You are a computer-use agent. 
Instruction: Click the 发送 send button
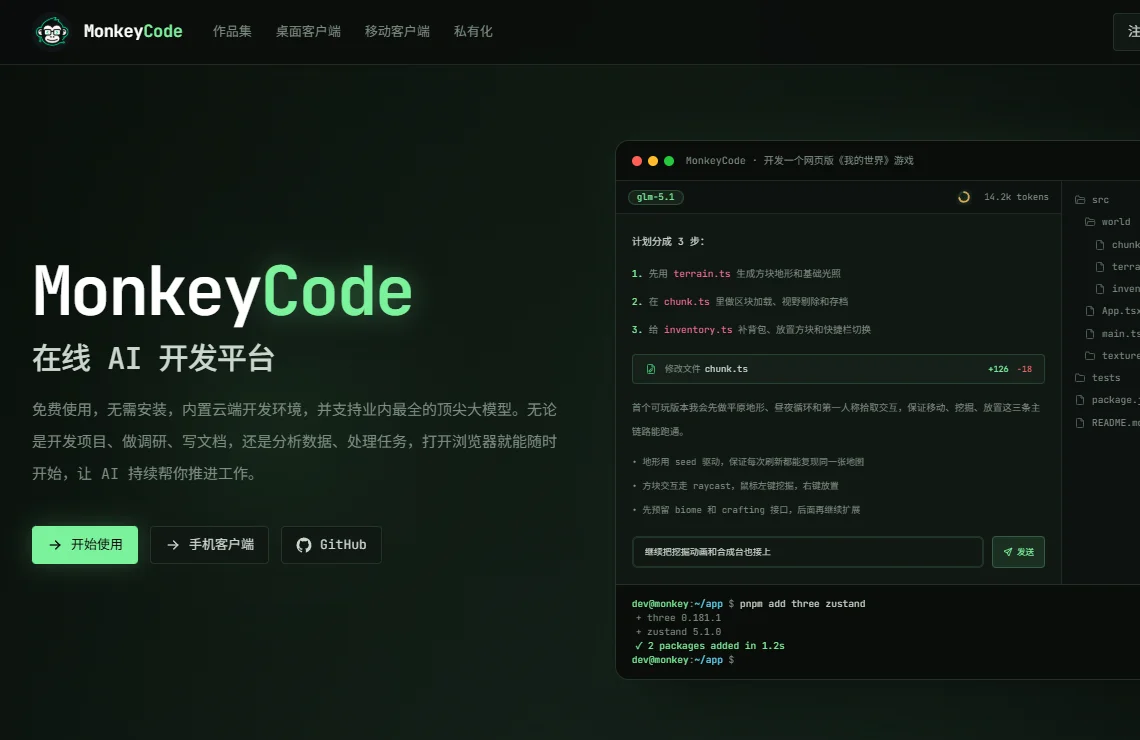1019,552
